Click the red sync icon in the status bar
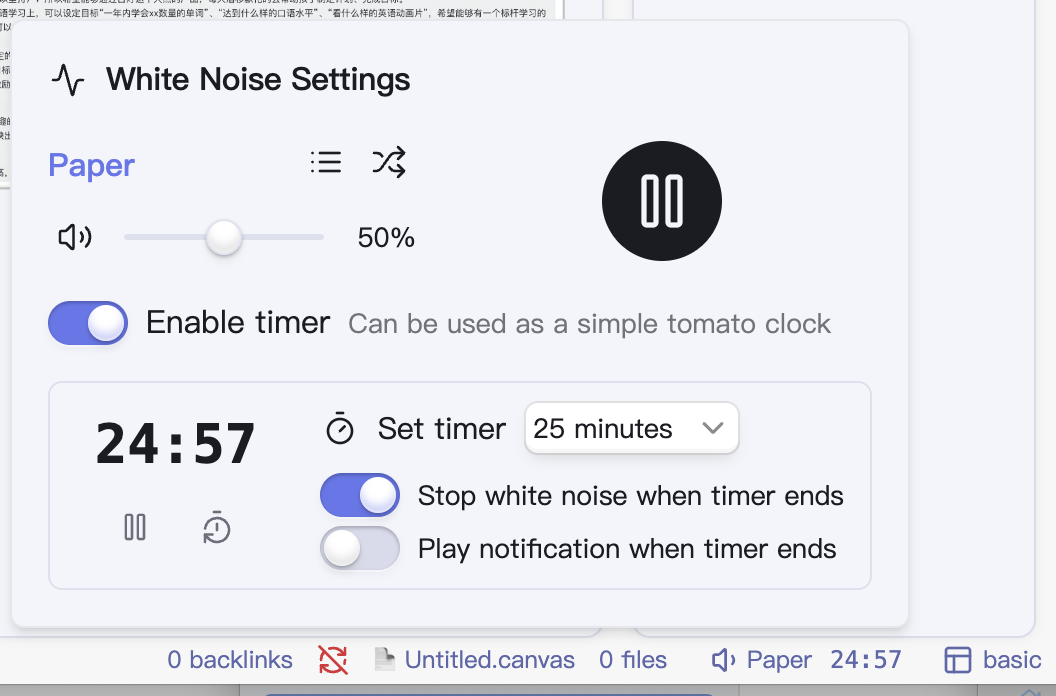This screenshot has width=1056, height=696. click(333, 659)
